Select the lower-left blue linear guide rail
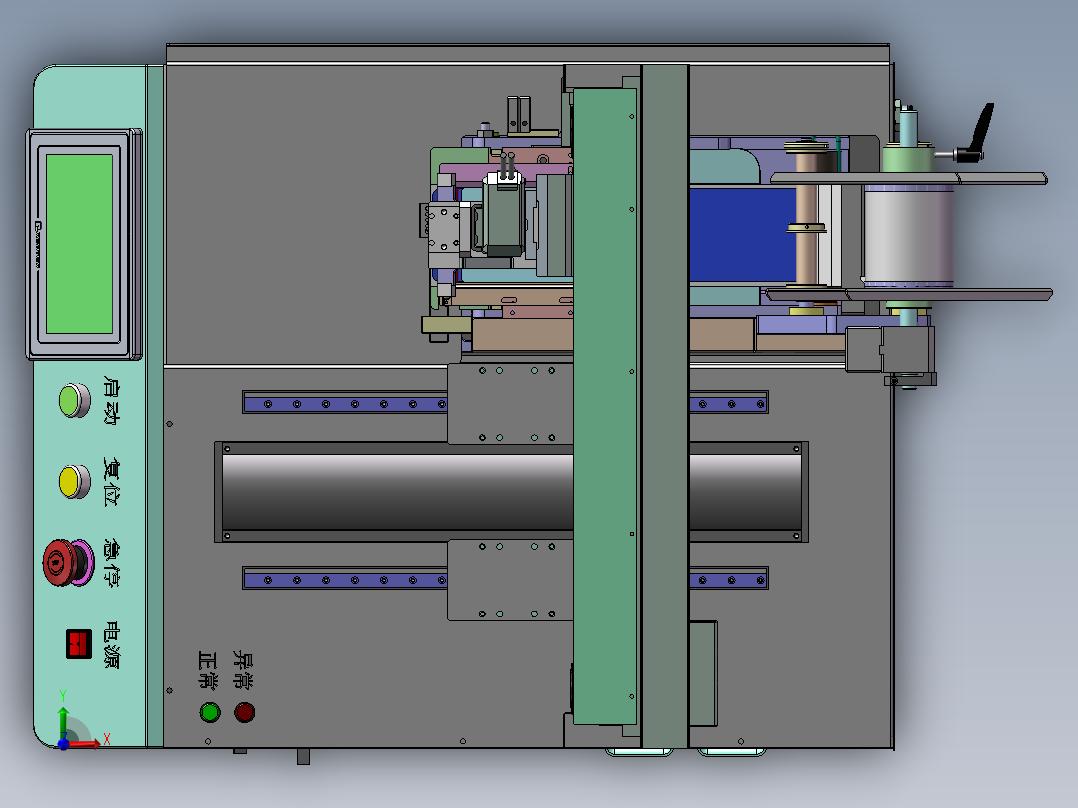 [346, 579]
